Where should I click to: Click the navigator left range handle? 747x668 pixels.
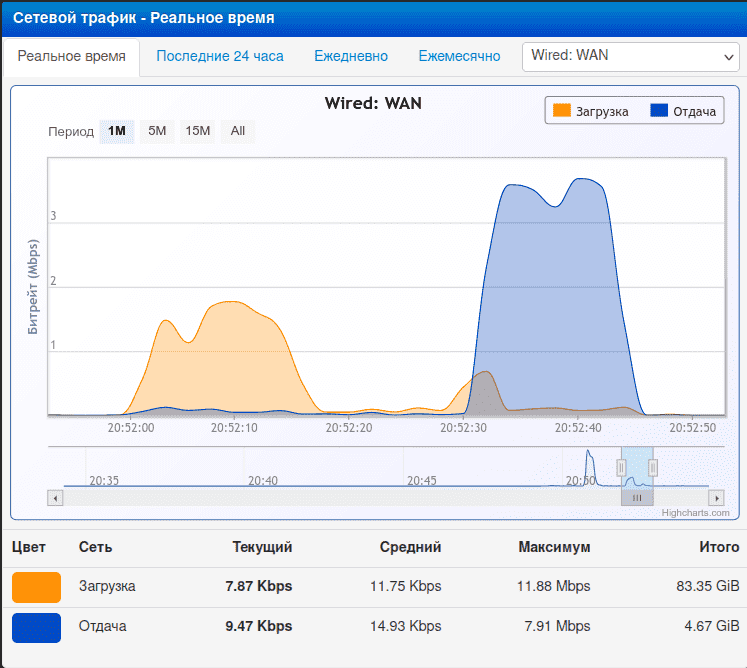(x=621, y=468)
